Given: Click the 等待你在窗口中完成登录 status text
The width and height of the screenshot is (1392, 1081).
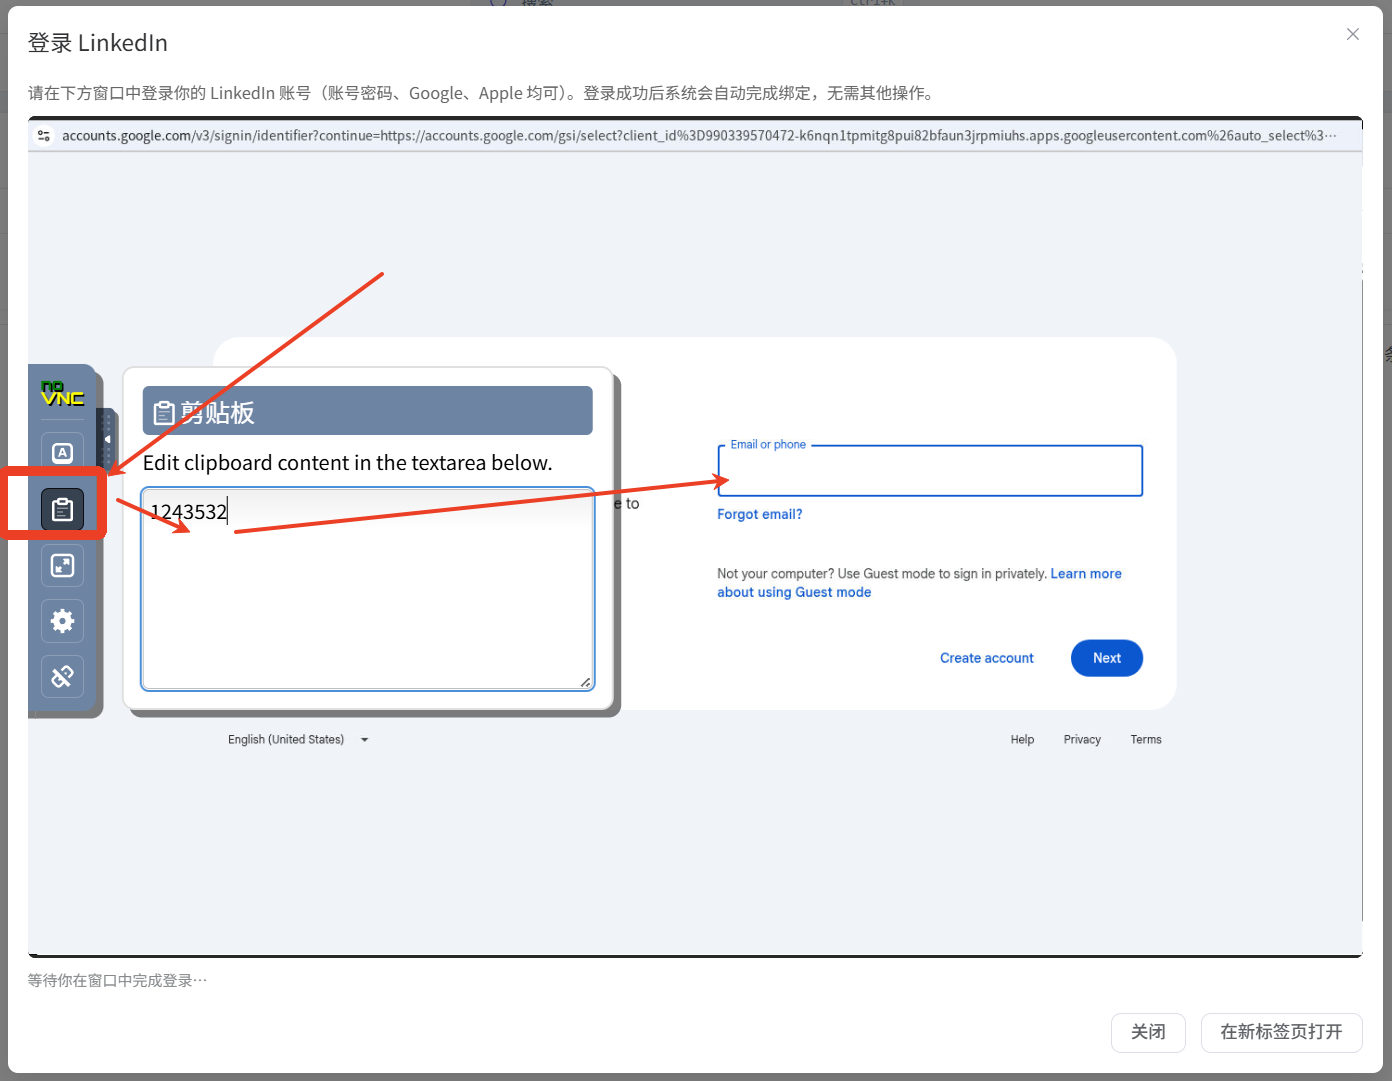Looking at the screenshot, I should click(x=118, y=981).
